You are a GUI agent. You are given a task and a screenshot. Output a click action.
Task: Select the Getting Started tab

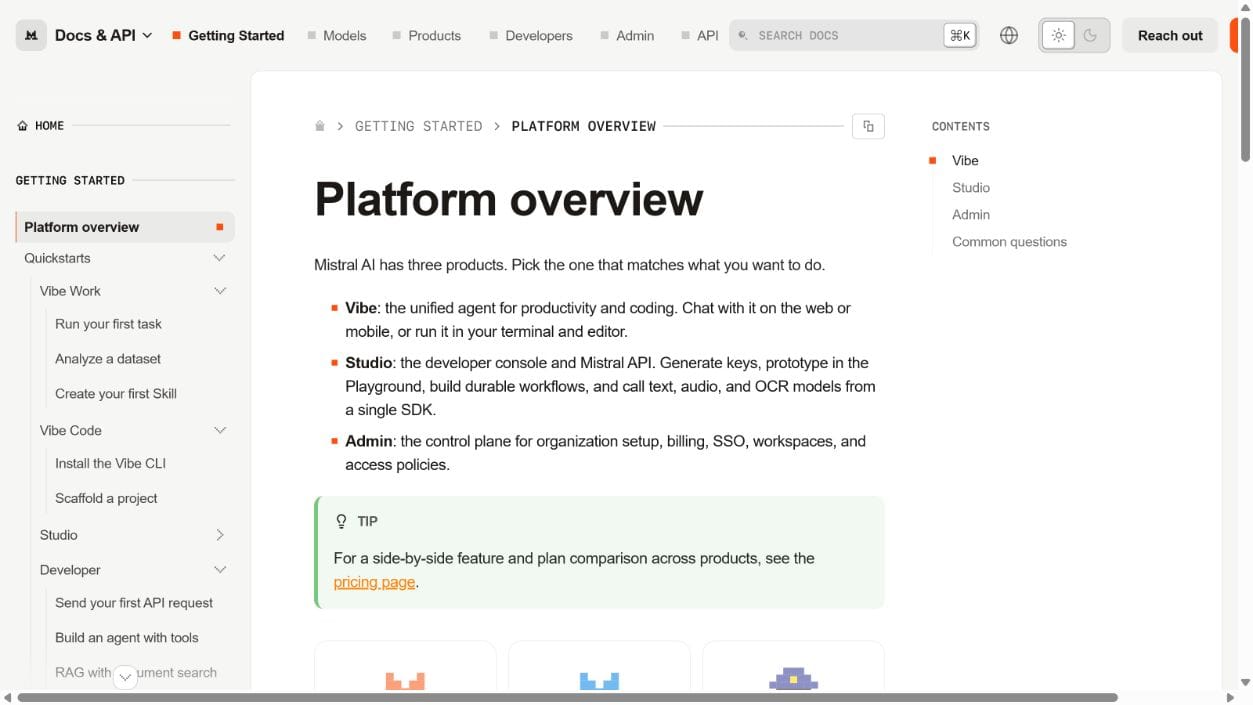pyautogui.click(x=228, y=35)
